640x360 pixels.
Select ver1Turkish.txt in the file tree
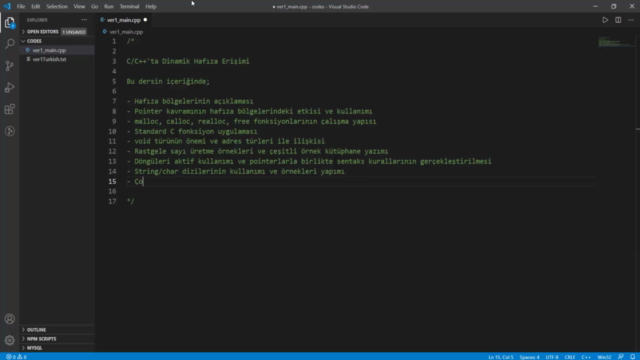[x=49, y=59]
